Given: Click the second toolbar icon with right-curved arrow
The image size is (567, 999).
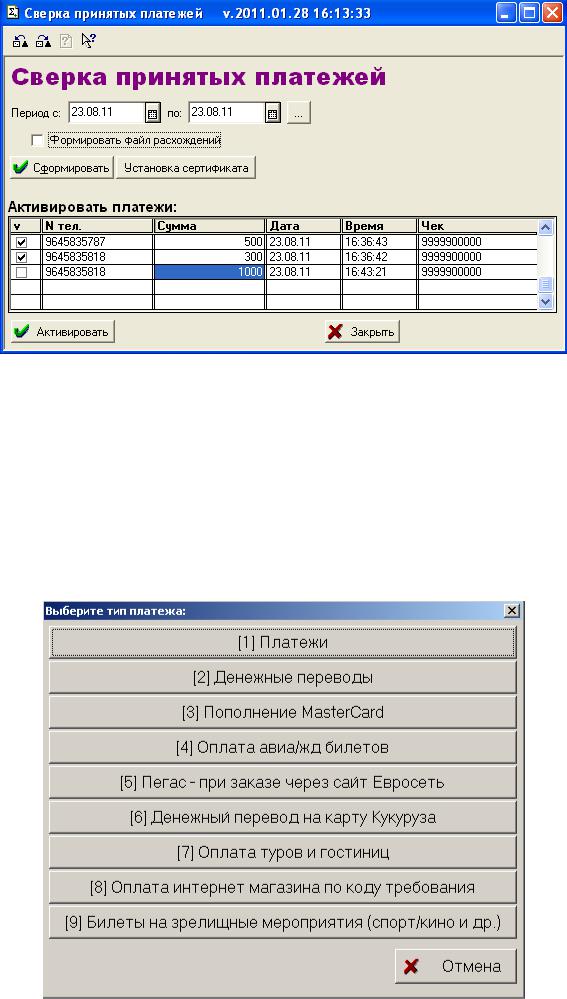Looking at the screenshot, I should point(43,42).
